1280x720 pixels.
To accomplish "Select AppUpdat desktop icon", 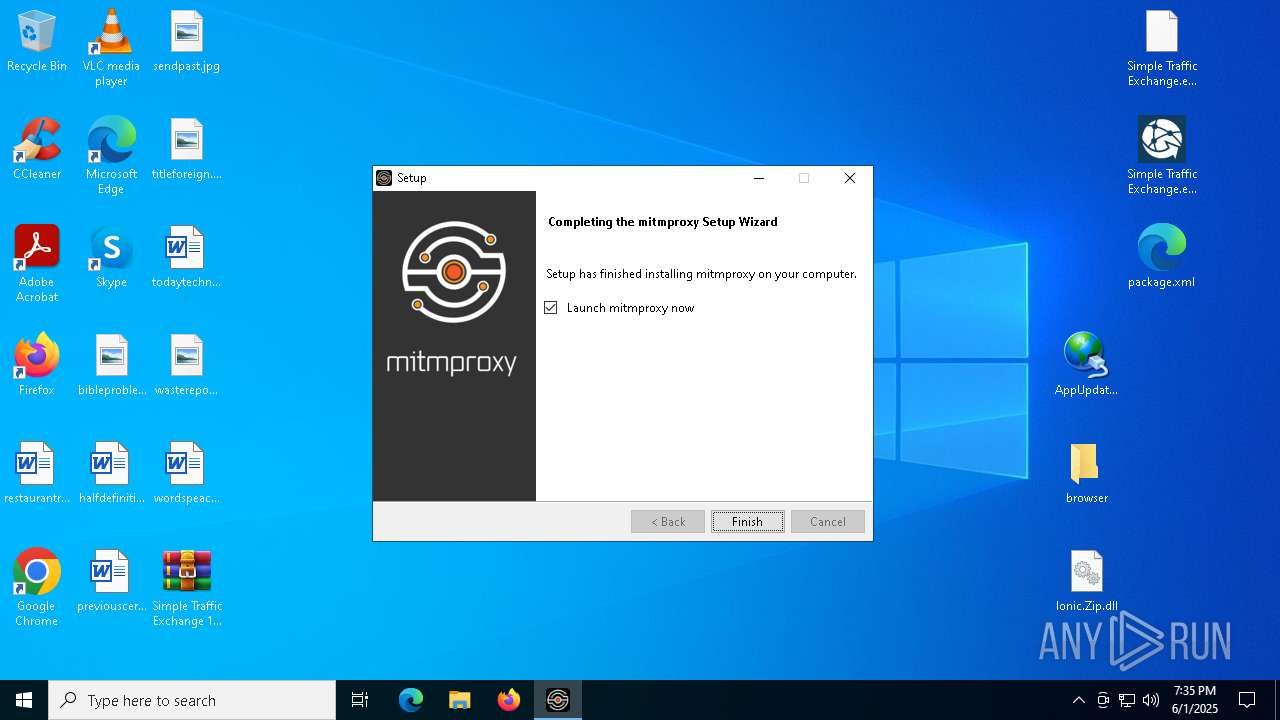I will point(1086,365).
